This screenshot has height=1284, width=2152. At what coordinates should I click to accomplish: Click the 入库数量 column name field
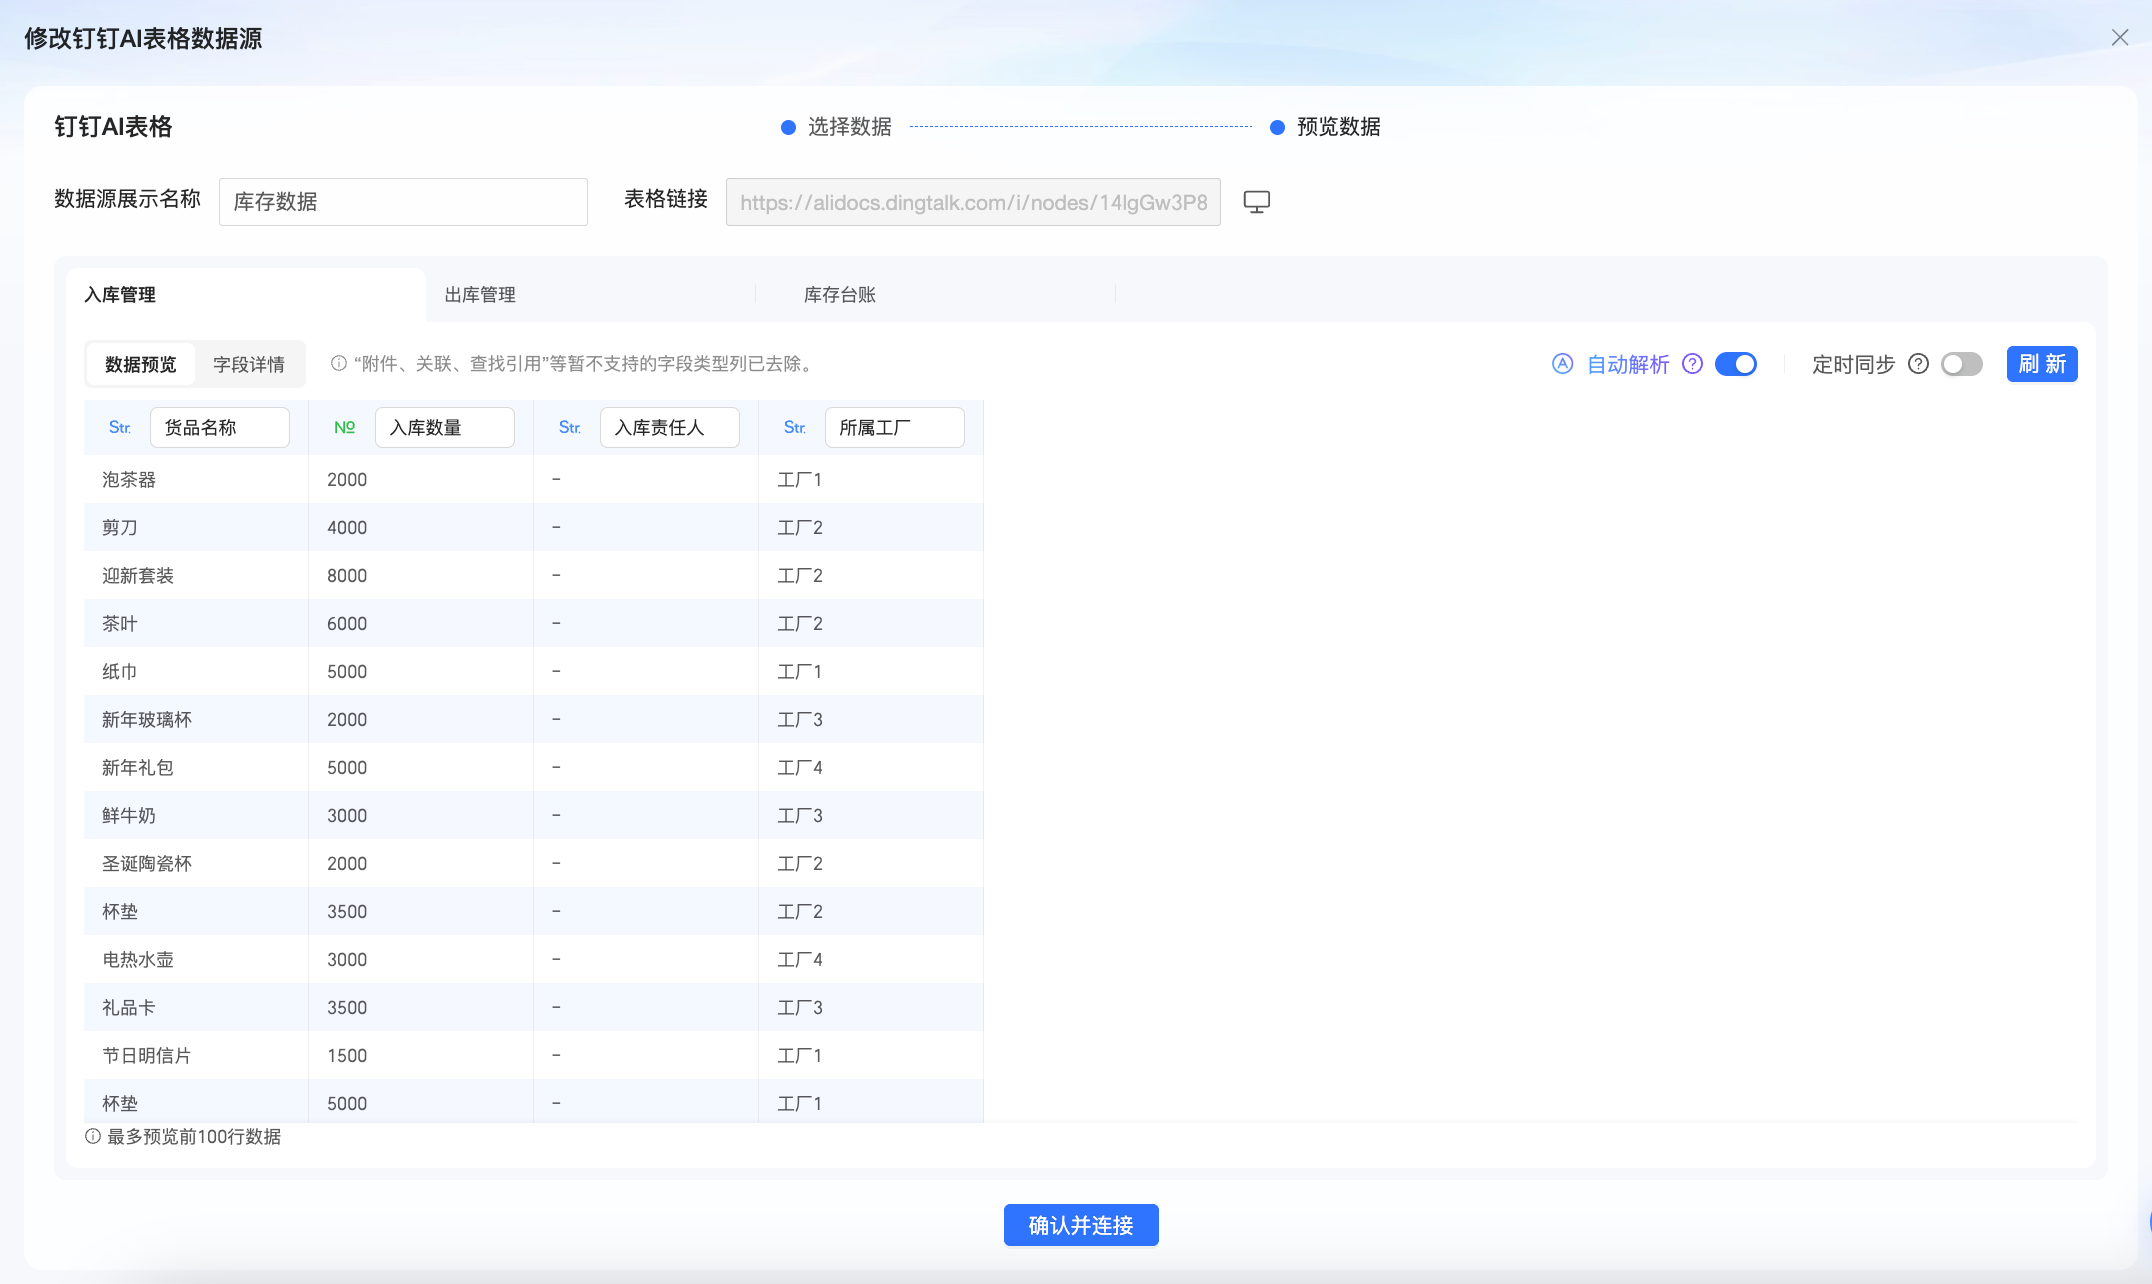pyautogui.click(x=444, y=428)
